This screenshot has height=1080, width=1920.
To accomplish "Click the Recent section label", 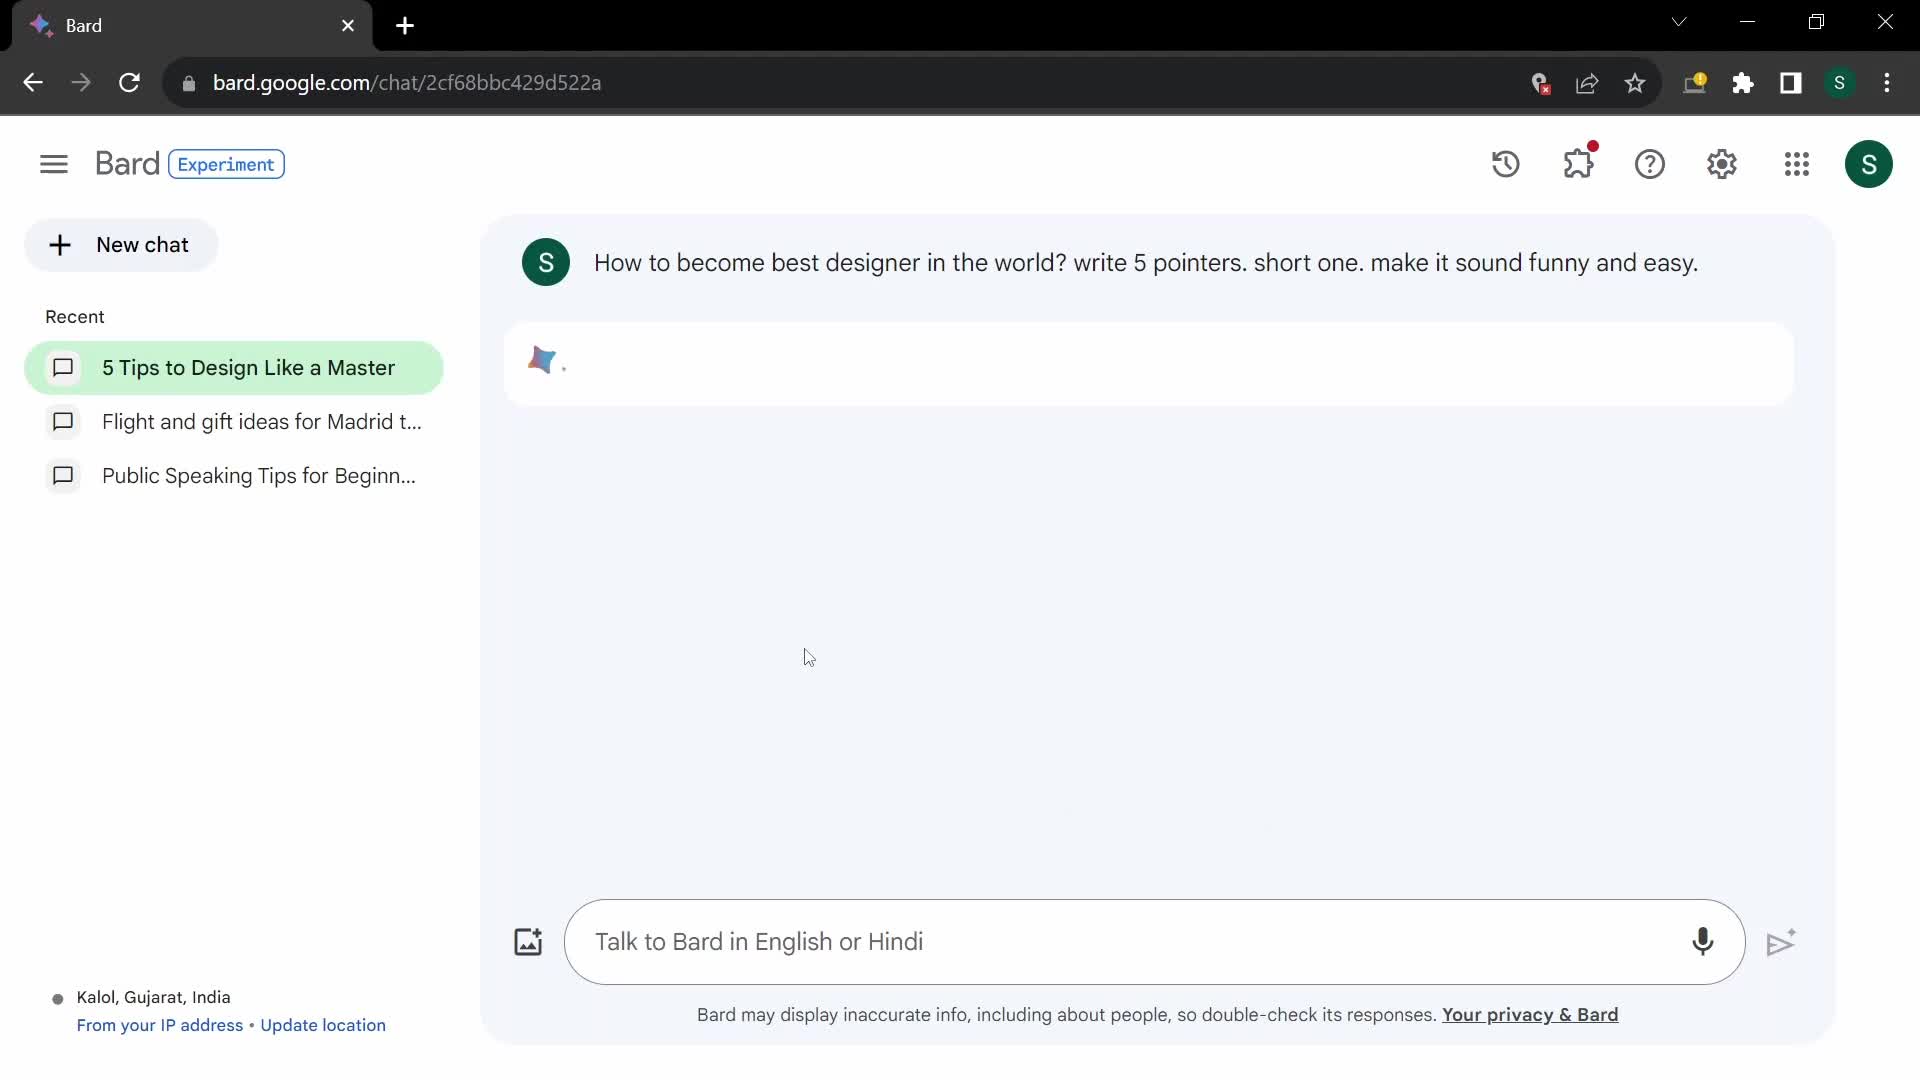I will (x=75, y=317).
